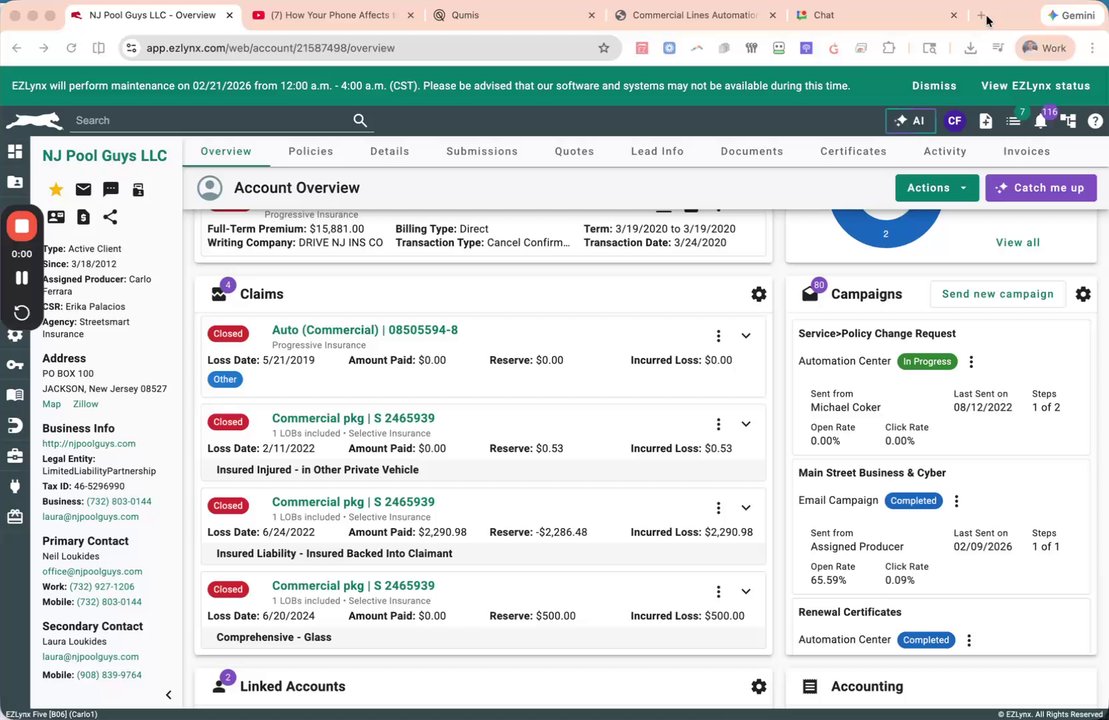The image size is (1109, 720).
Task: Open the CF user avatar menu
Action: tap(955, 121)
